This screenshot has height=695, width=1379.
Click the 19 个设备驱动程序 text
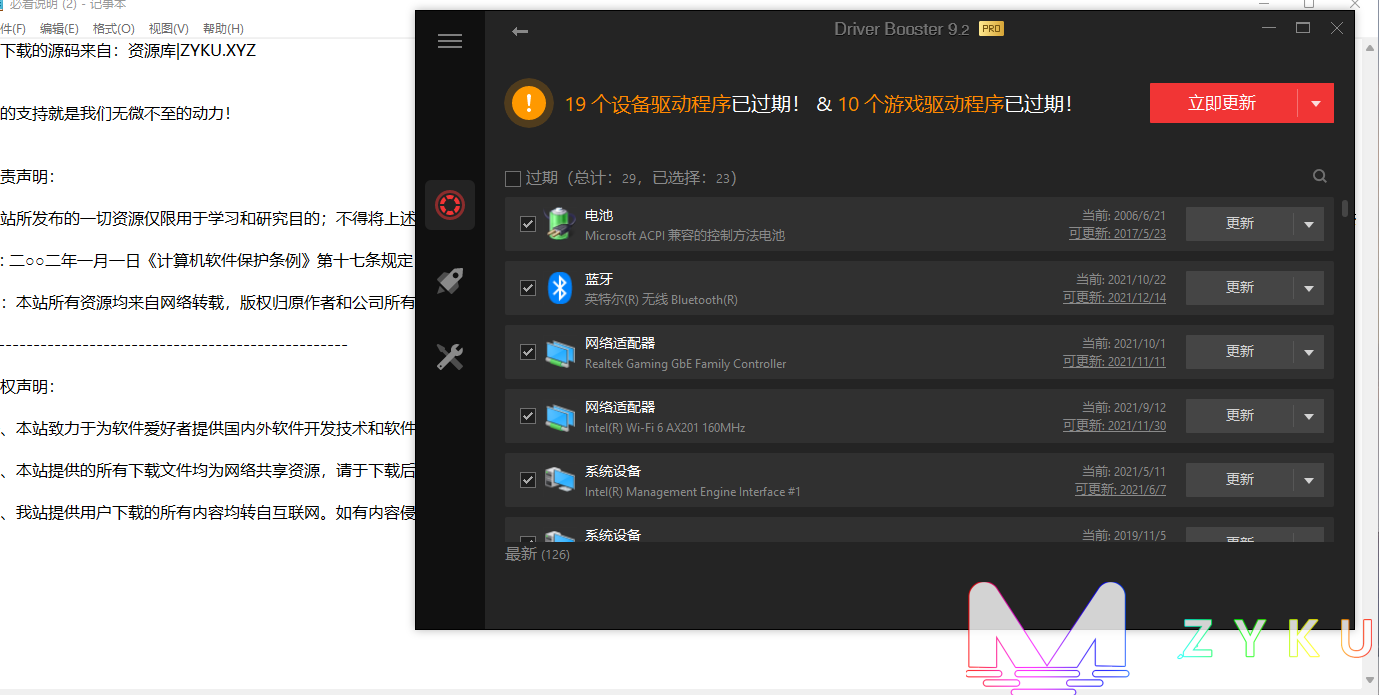click(648, 104)
